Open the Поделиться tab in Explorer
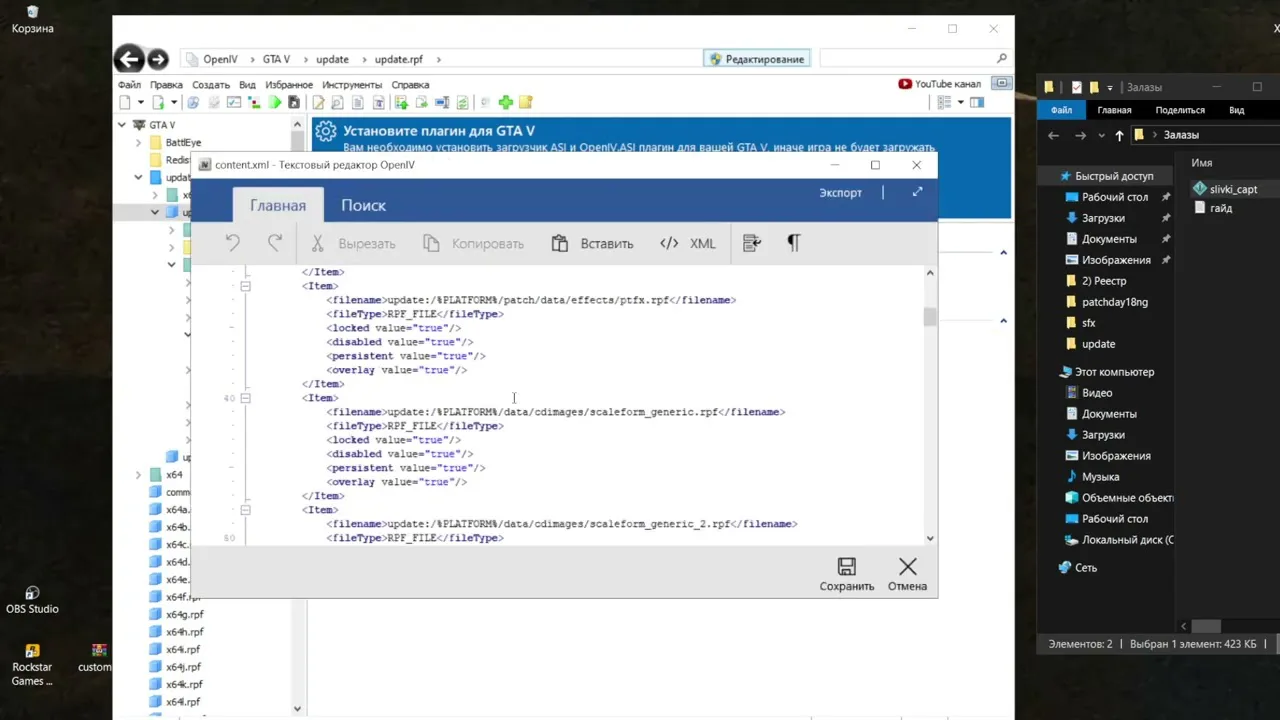Image resolution: width=1280 pixels, height=720 pixels. pyautogui.click(x=1180, y=110)
